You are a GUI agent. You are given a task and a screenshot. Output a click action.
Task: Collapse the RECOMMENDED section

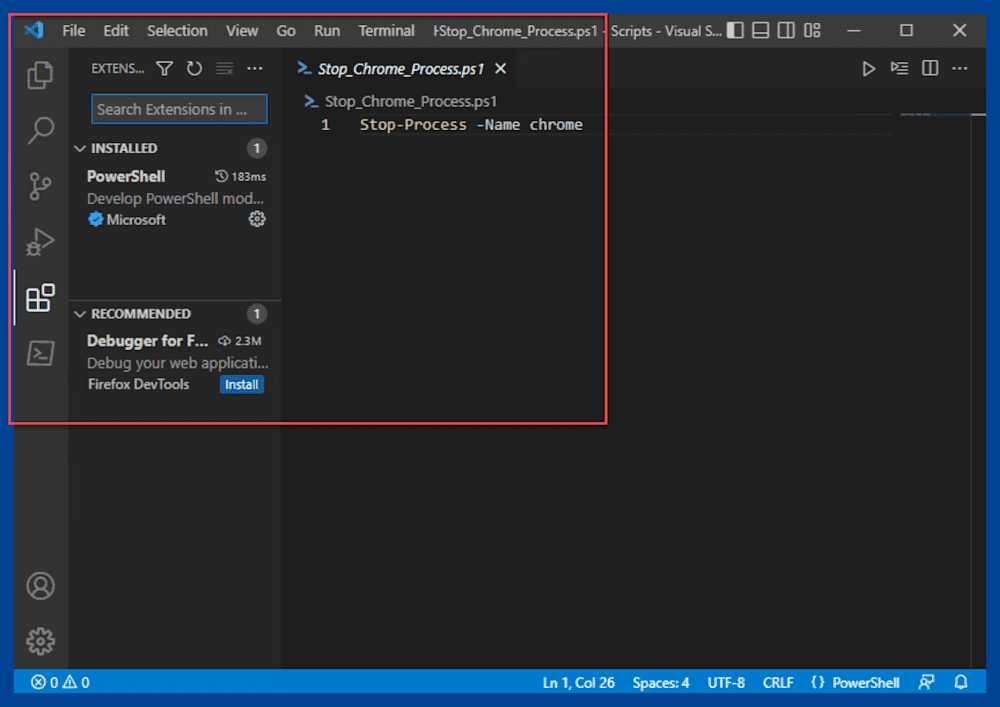80,314
